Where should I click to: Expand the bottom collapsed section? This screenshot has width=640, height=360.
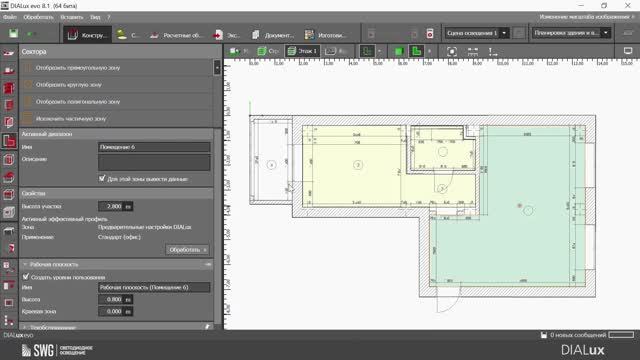(25, 327)
